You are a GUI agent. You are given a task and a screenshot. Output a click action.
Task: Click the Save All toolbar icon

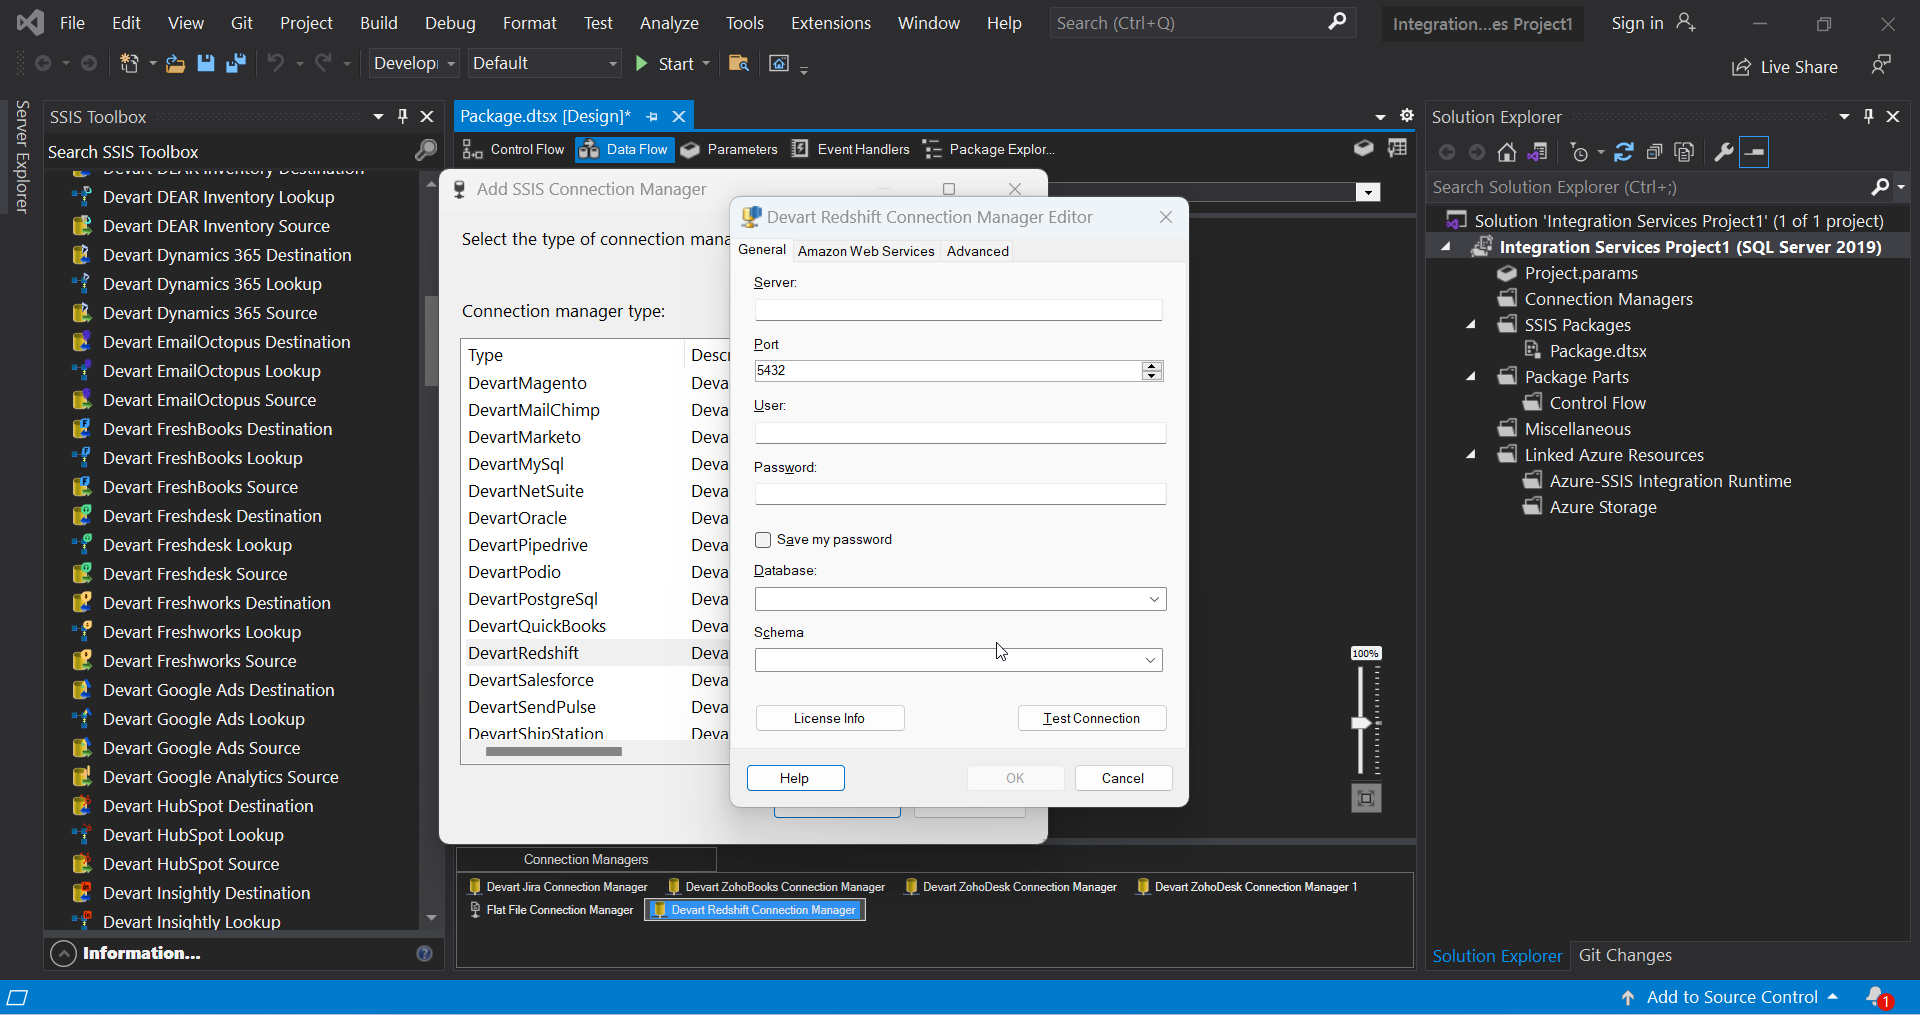[236, 64]
